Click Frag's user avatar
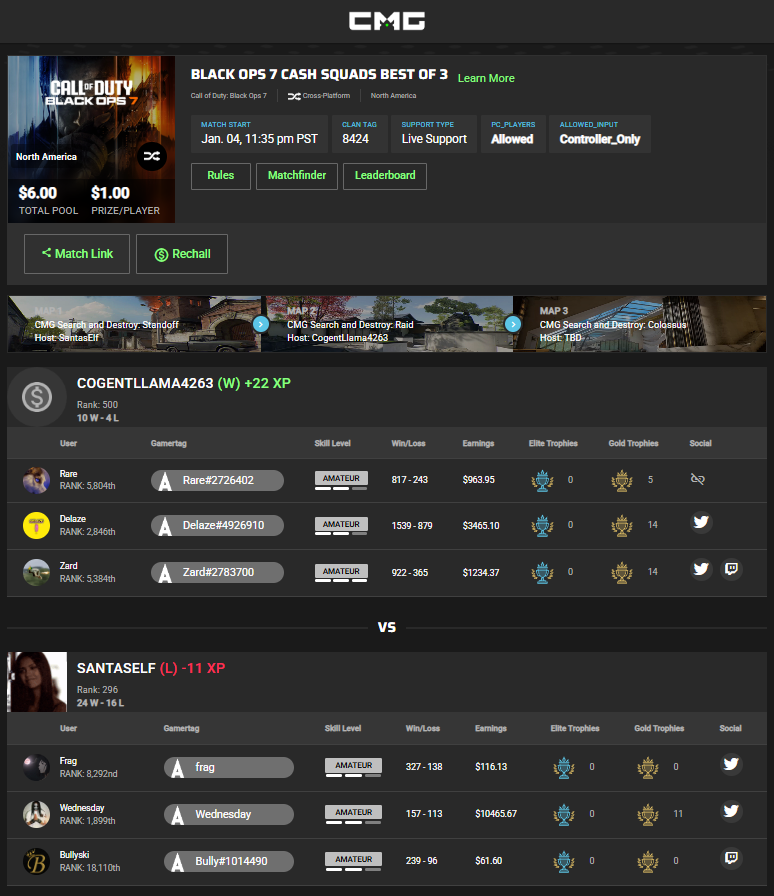 (36, 767)
